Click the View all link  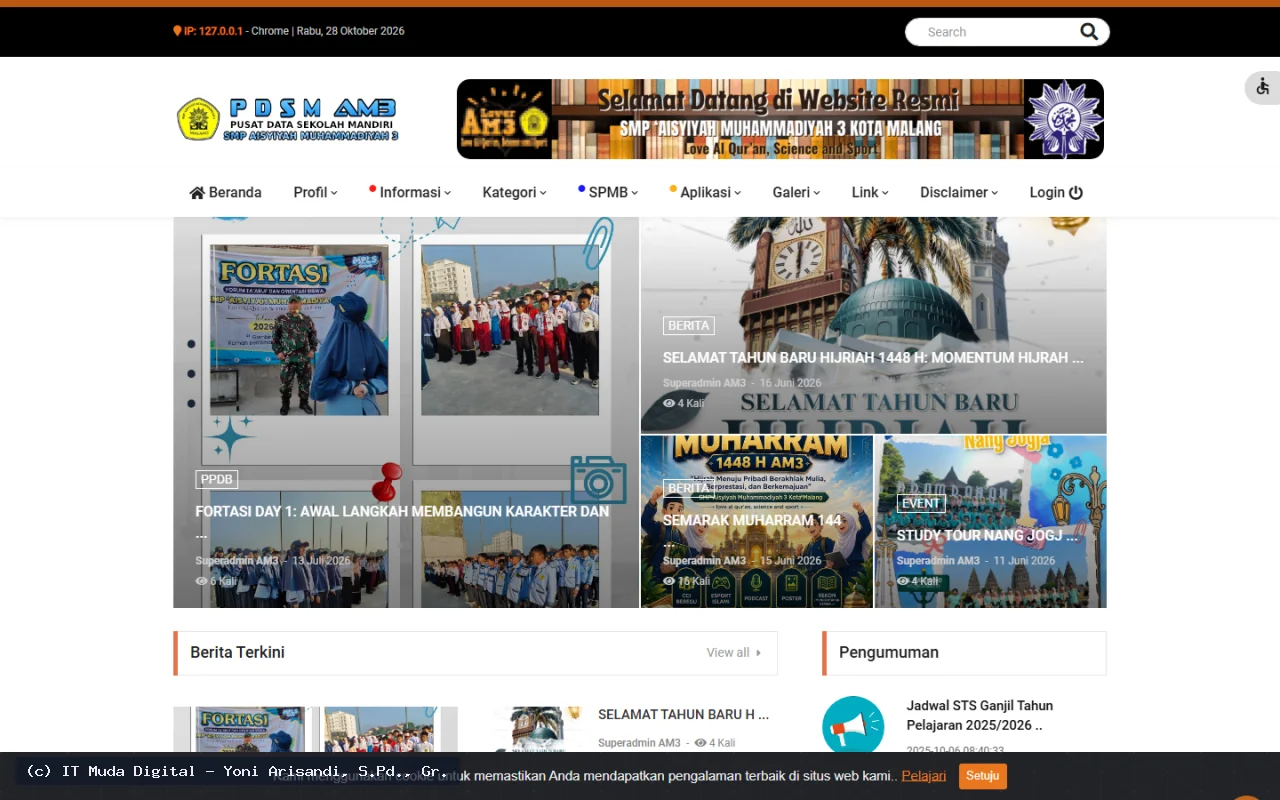tap(734, 653)
